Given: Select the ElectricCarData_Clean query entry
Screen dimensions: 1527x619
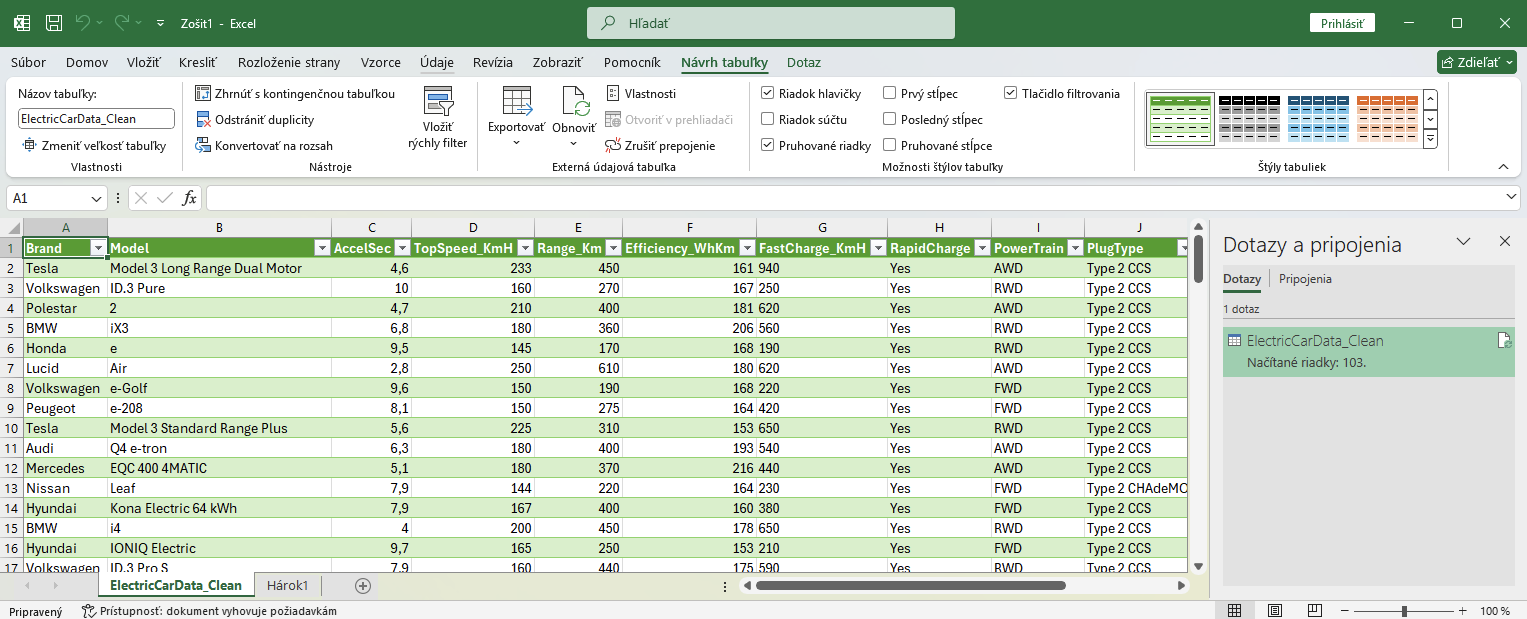Looking at the screenshot, I should (x=1368, y=351).
